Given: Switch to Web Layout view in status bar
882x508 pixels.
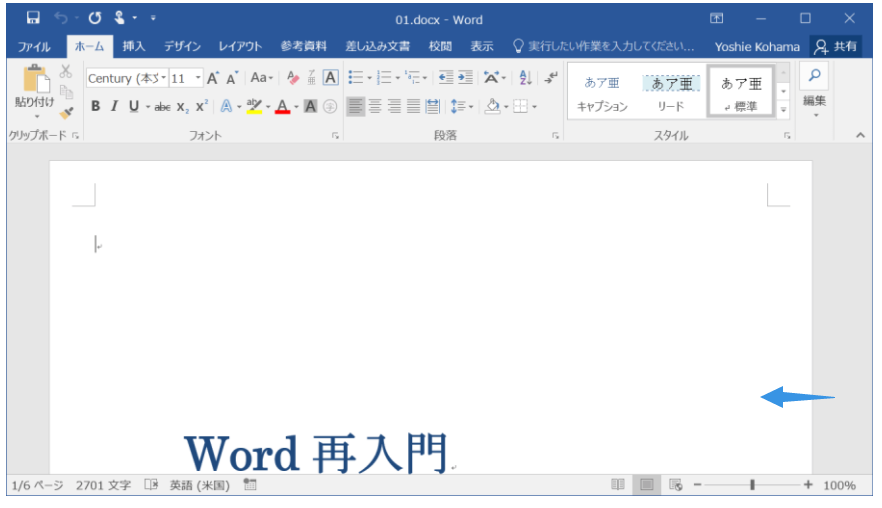Looking at the screenshot, I should (x=676, y=484).
